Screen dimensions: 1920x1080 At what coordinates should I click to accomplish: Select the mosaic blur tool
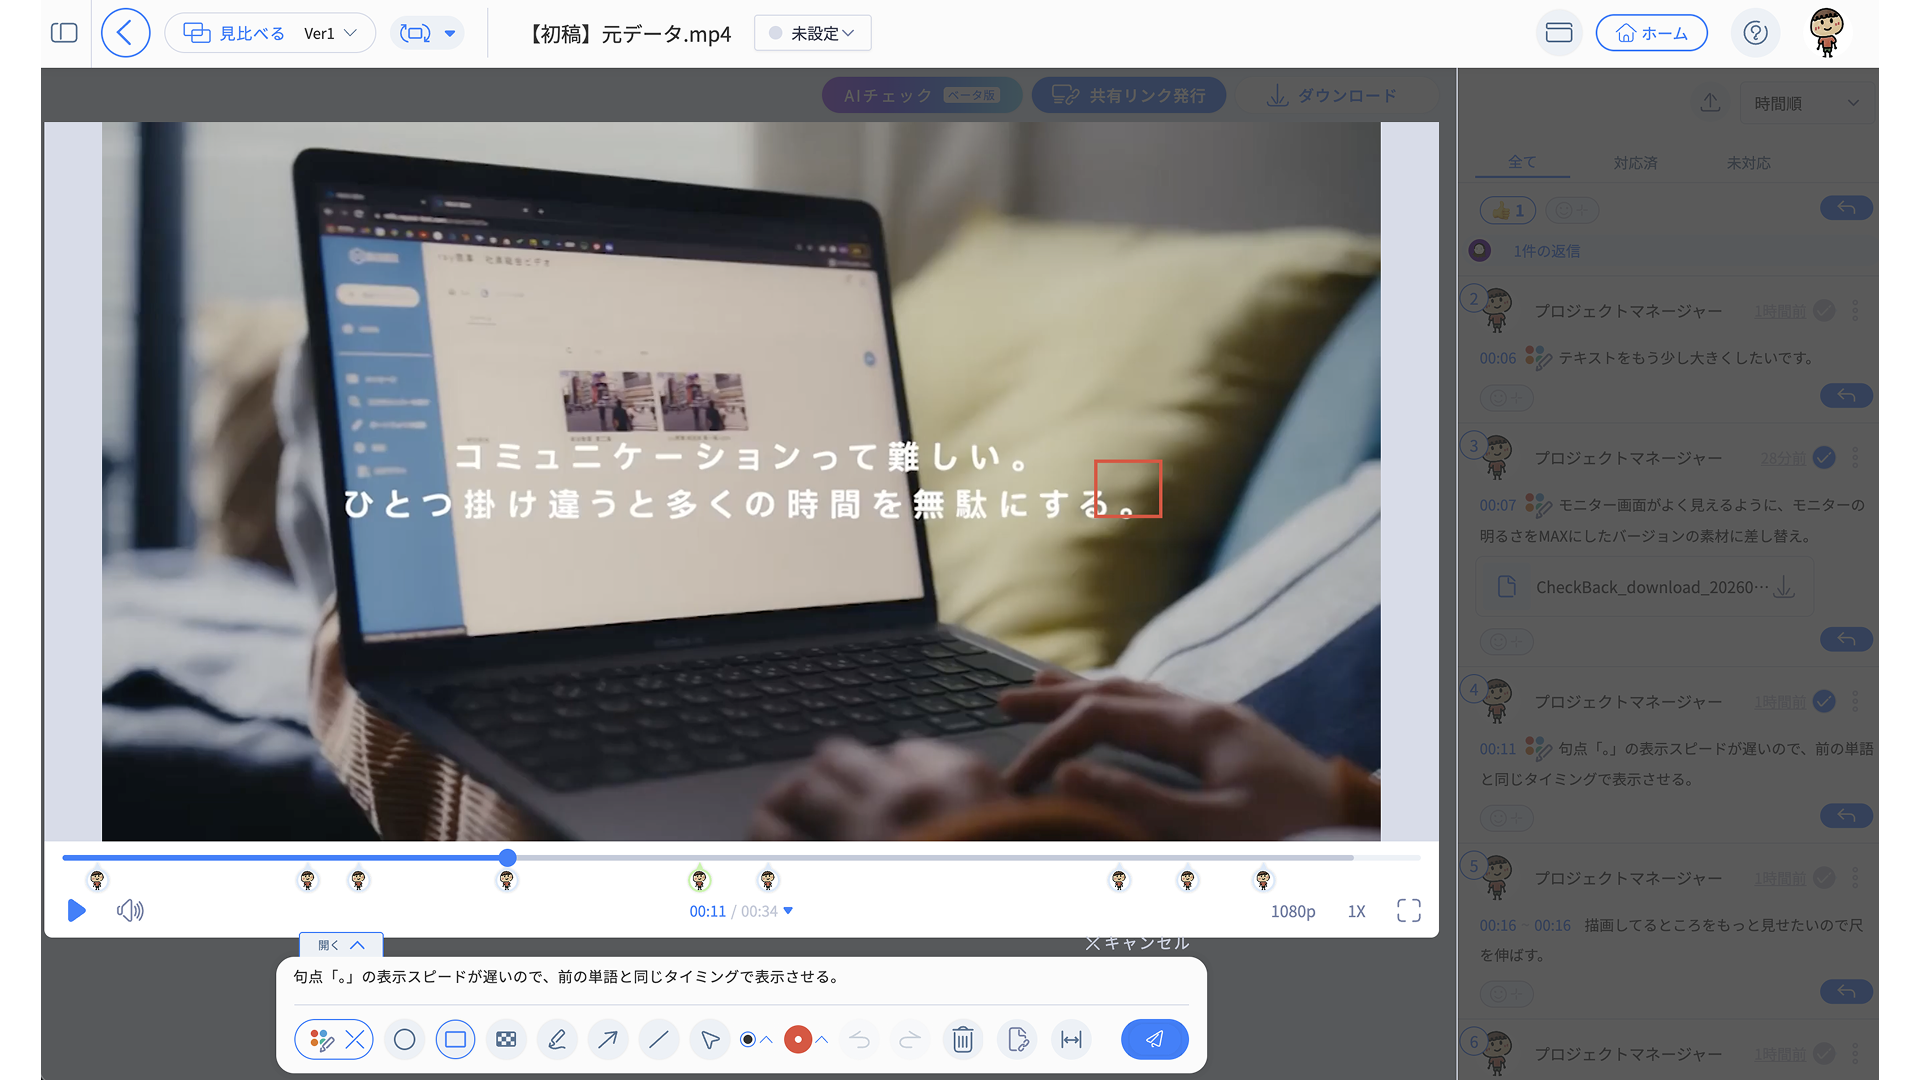[506, 1040]
